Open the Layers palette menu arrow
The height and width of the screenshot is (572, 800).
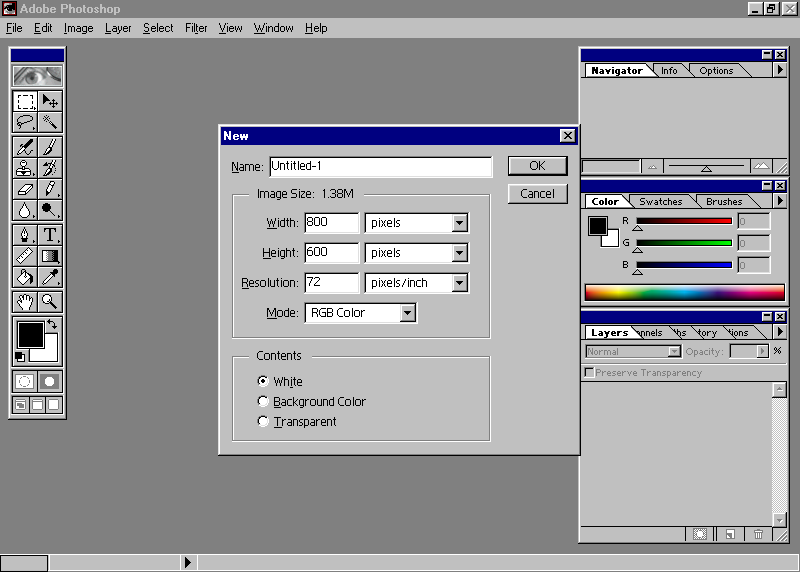point(780,332)
